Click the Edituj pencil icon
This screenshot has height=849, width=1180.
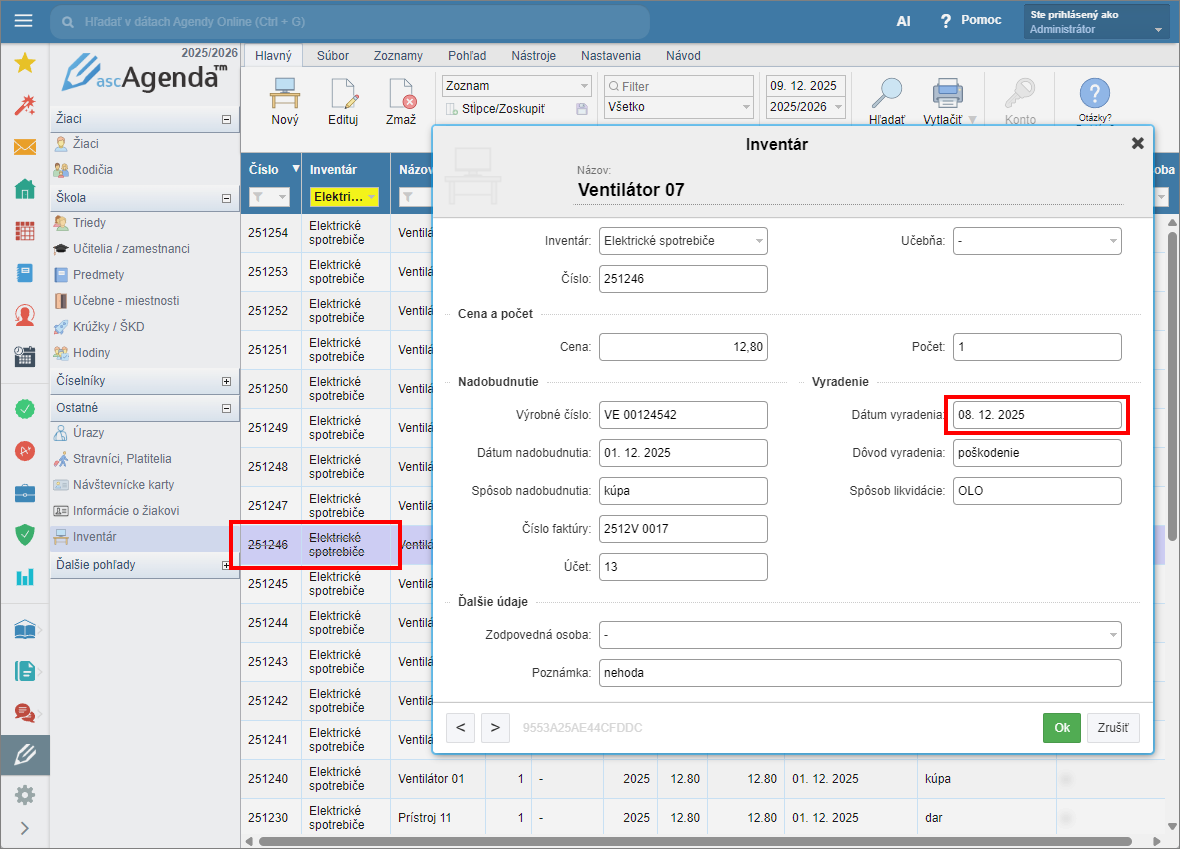[343, 94]
